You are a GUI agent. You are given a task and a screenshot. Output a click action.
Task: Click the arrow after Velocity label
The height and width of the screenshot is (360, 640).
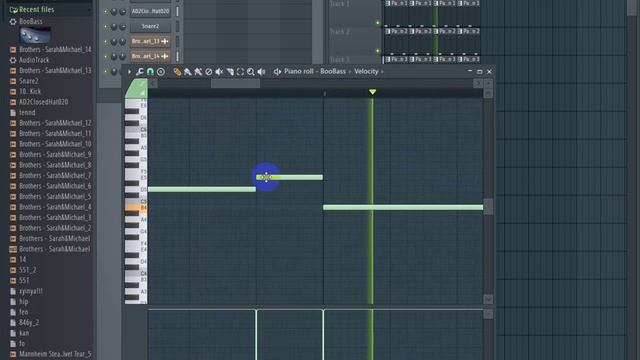pyautogui.click(x=382, y=72)
